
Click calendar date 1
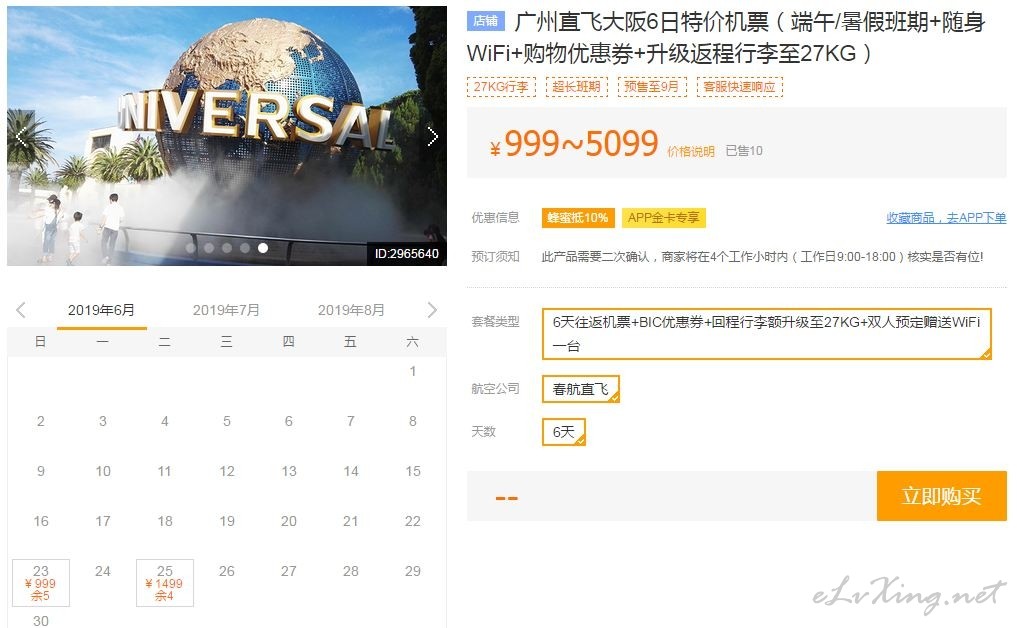click(x=413, y=371)
